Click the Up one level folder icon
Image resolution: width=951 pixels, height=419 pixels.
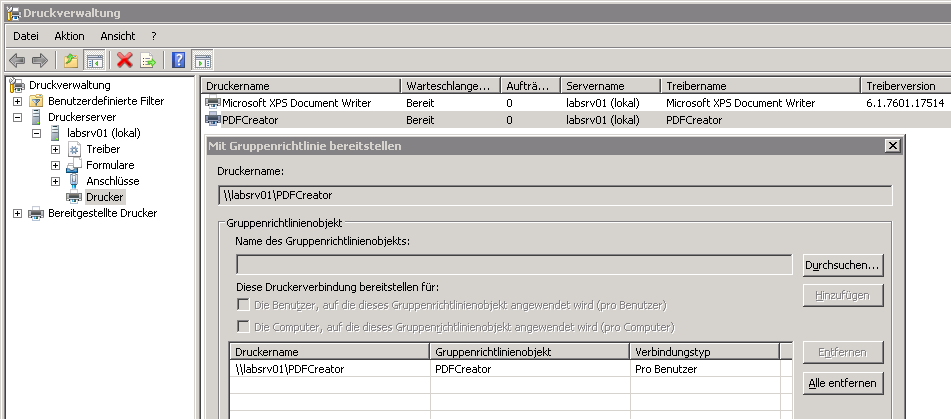71,60
